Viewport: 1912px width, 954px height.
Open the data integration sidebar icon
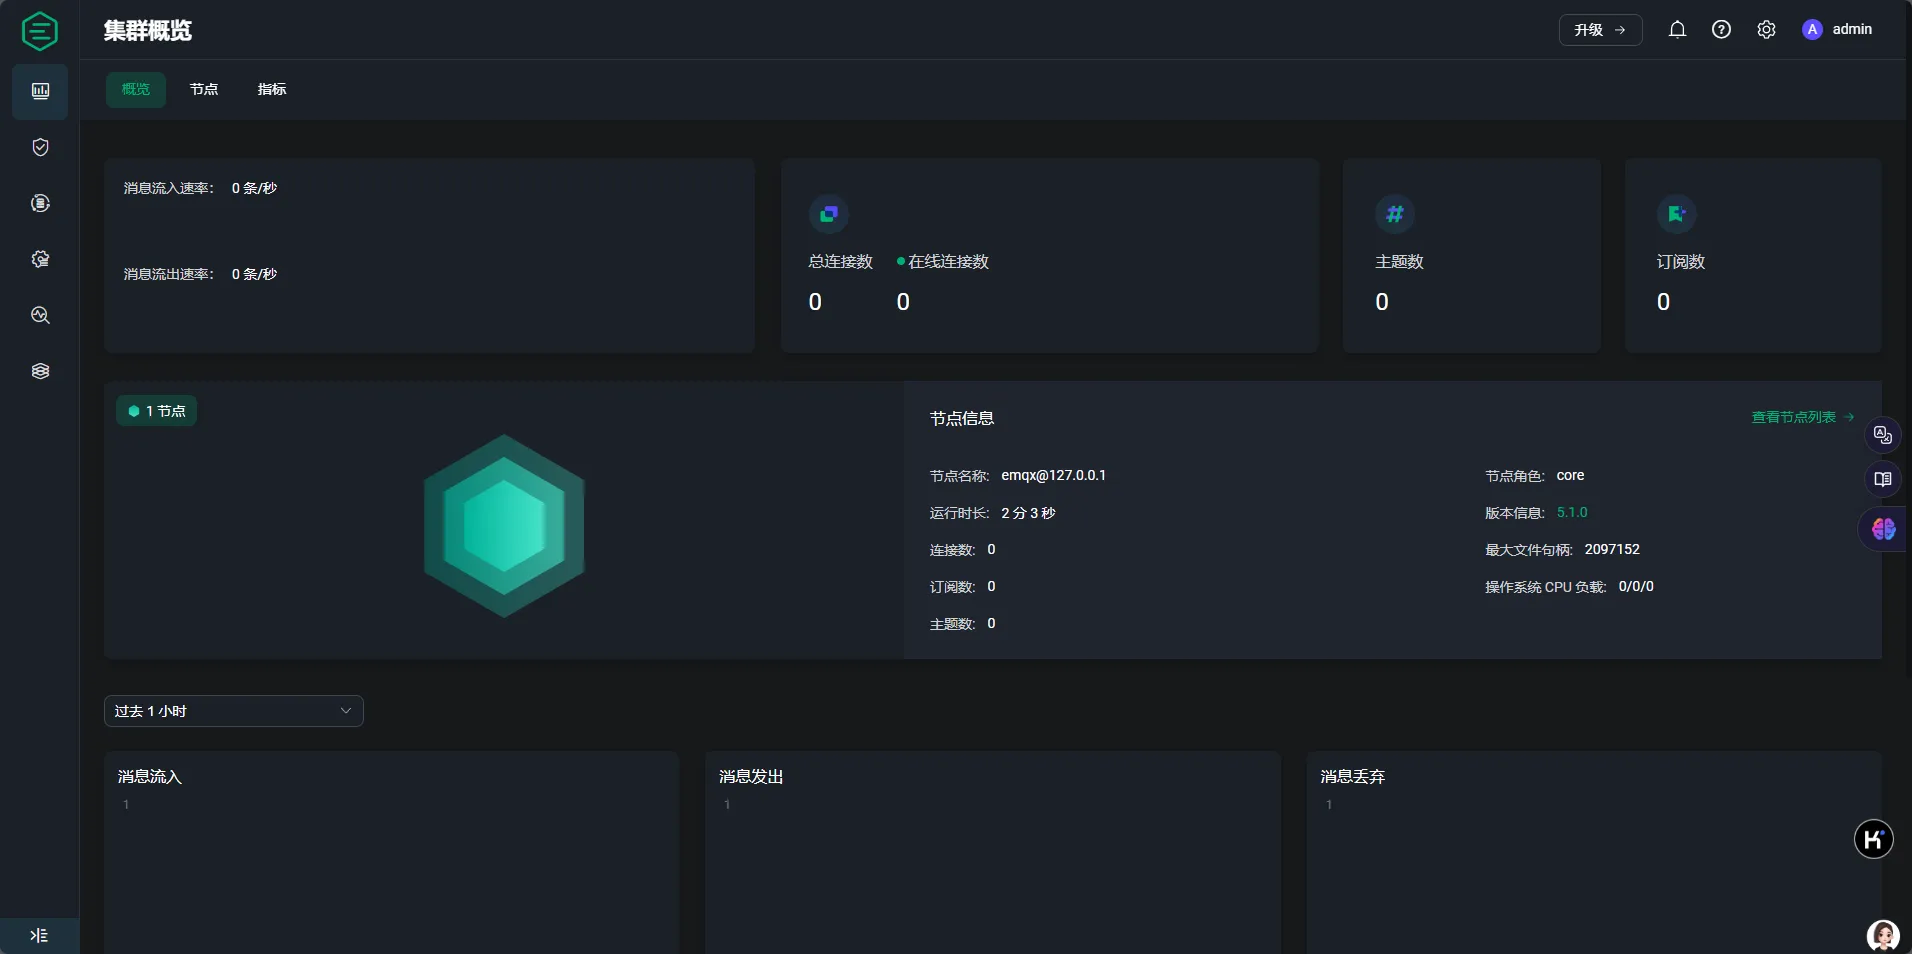tap(40, 203)
